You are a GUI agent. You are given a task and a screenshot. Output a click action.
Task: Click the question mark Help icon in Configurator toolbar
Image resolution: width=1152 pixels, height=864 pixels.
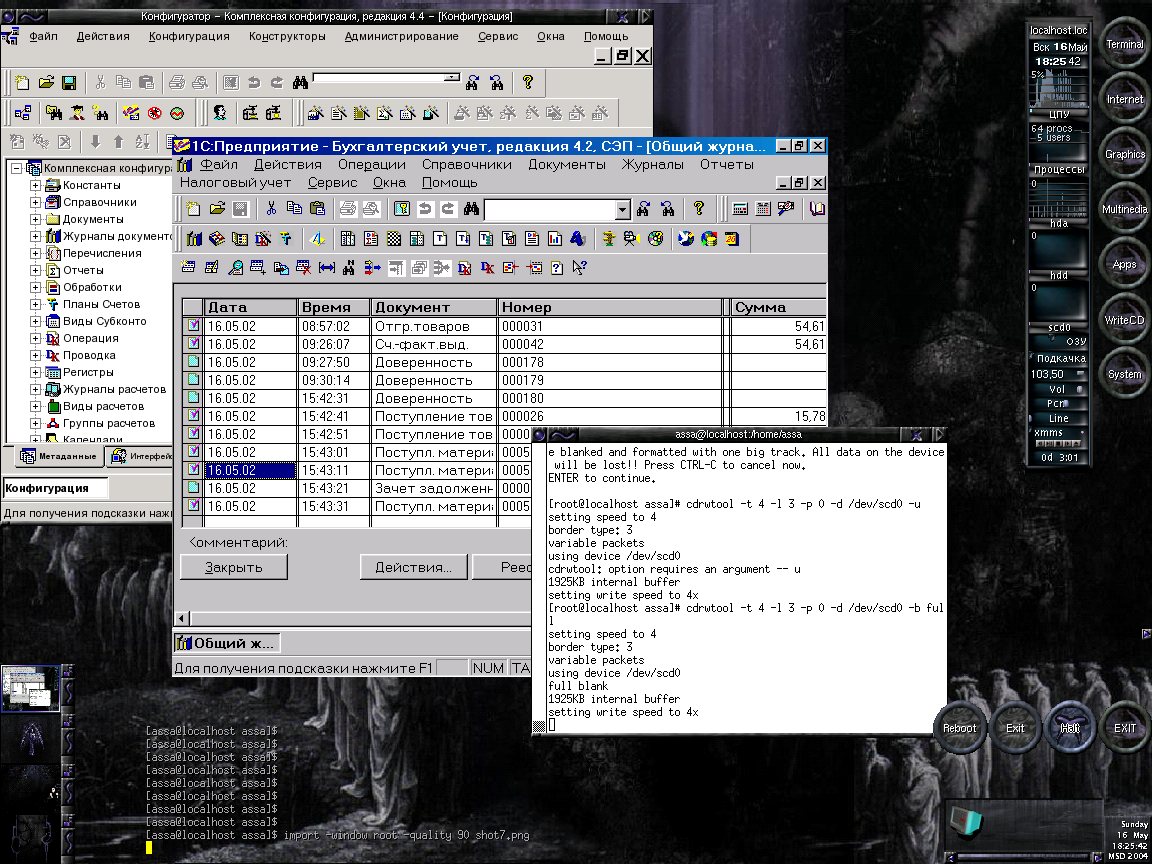point(528,82)
